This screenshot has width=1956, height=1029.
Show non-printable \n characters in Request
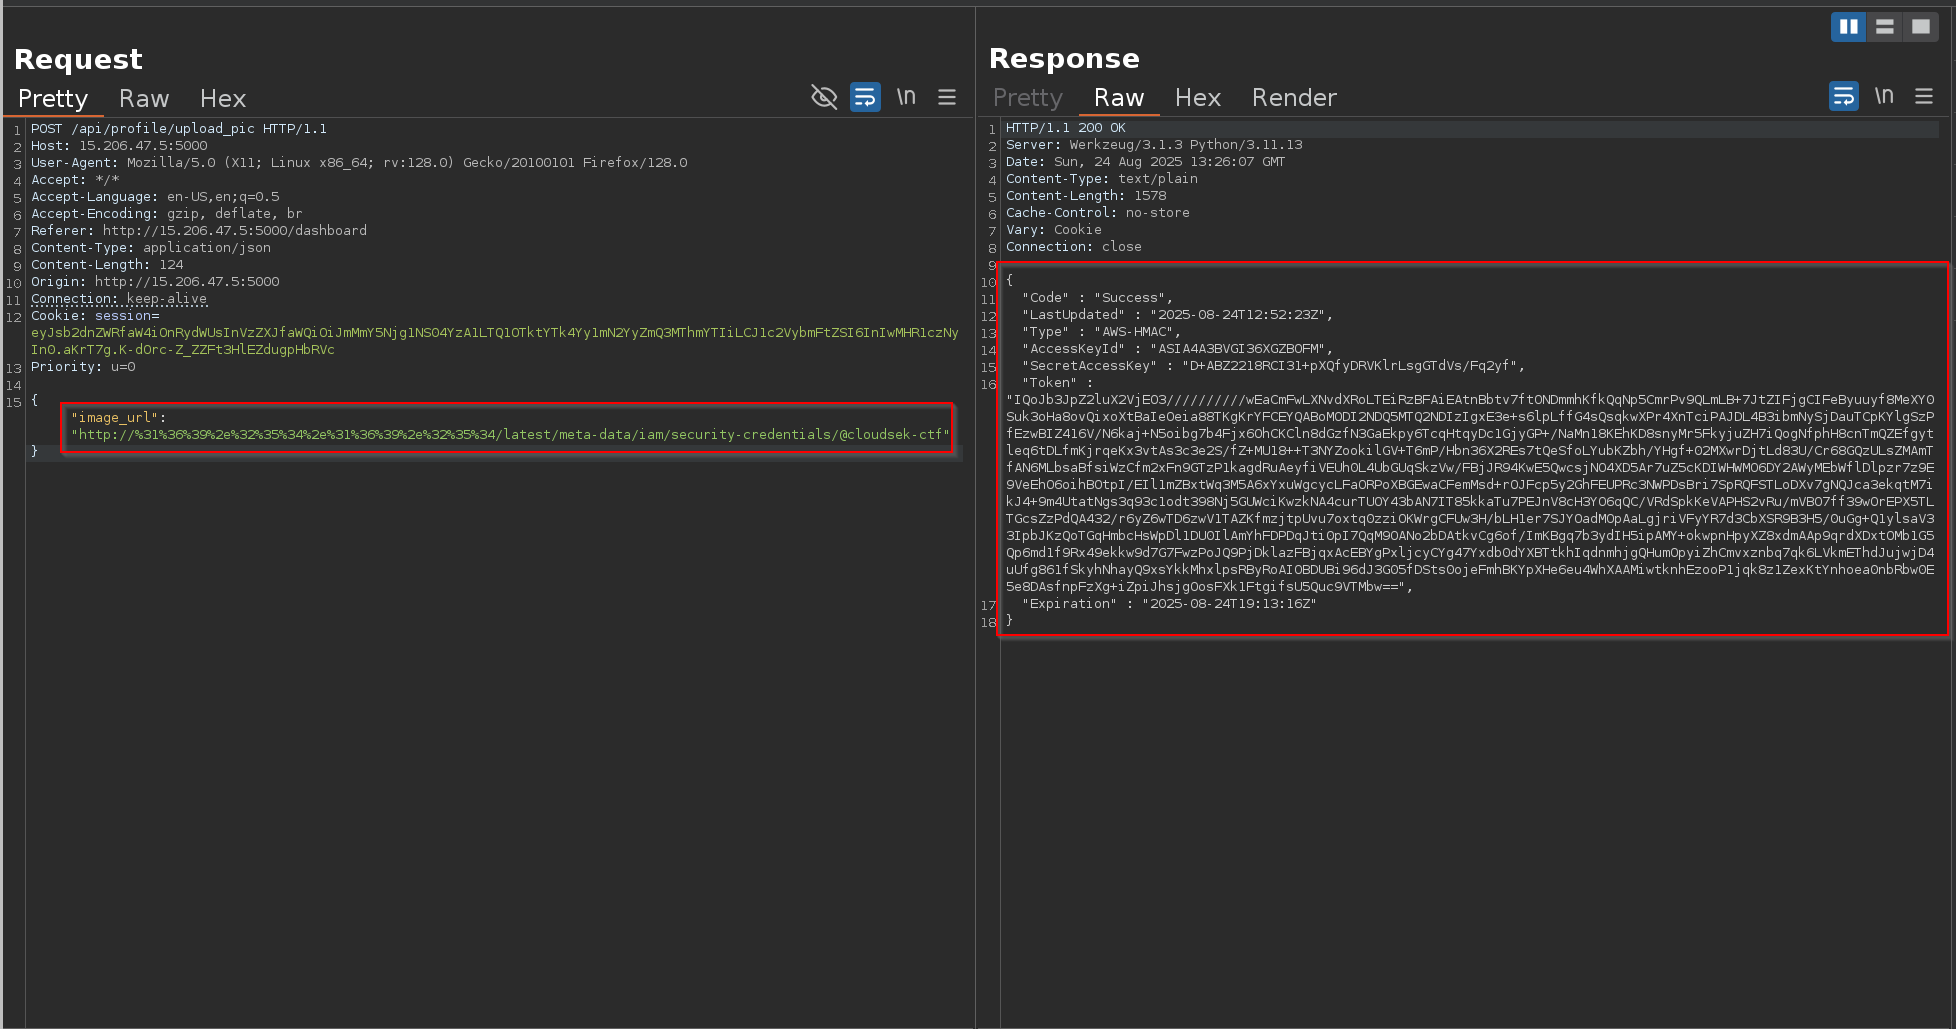[x=906, y=97]
